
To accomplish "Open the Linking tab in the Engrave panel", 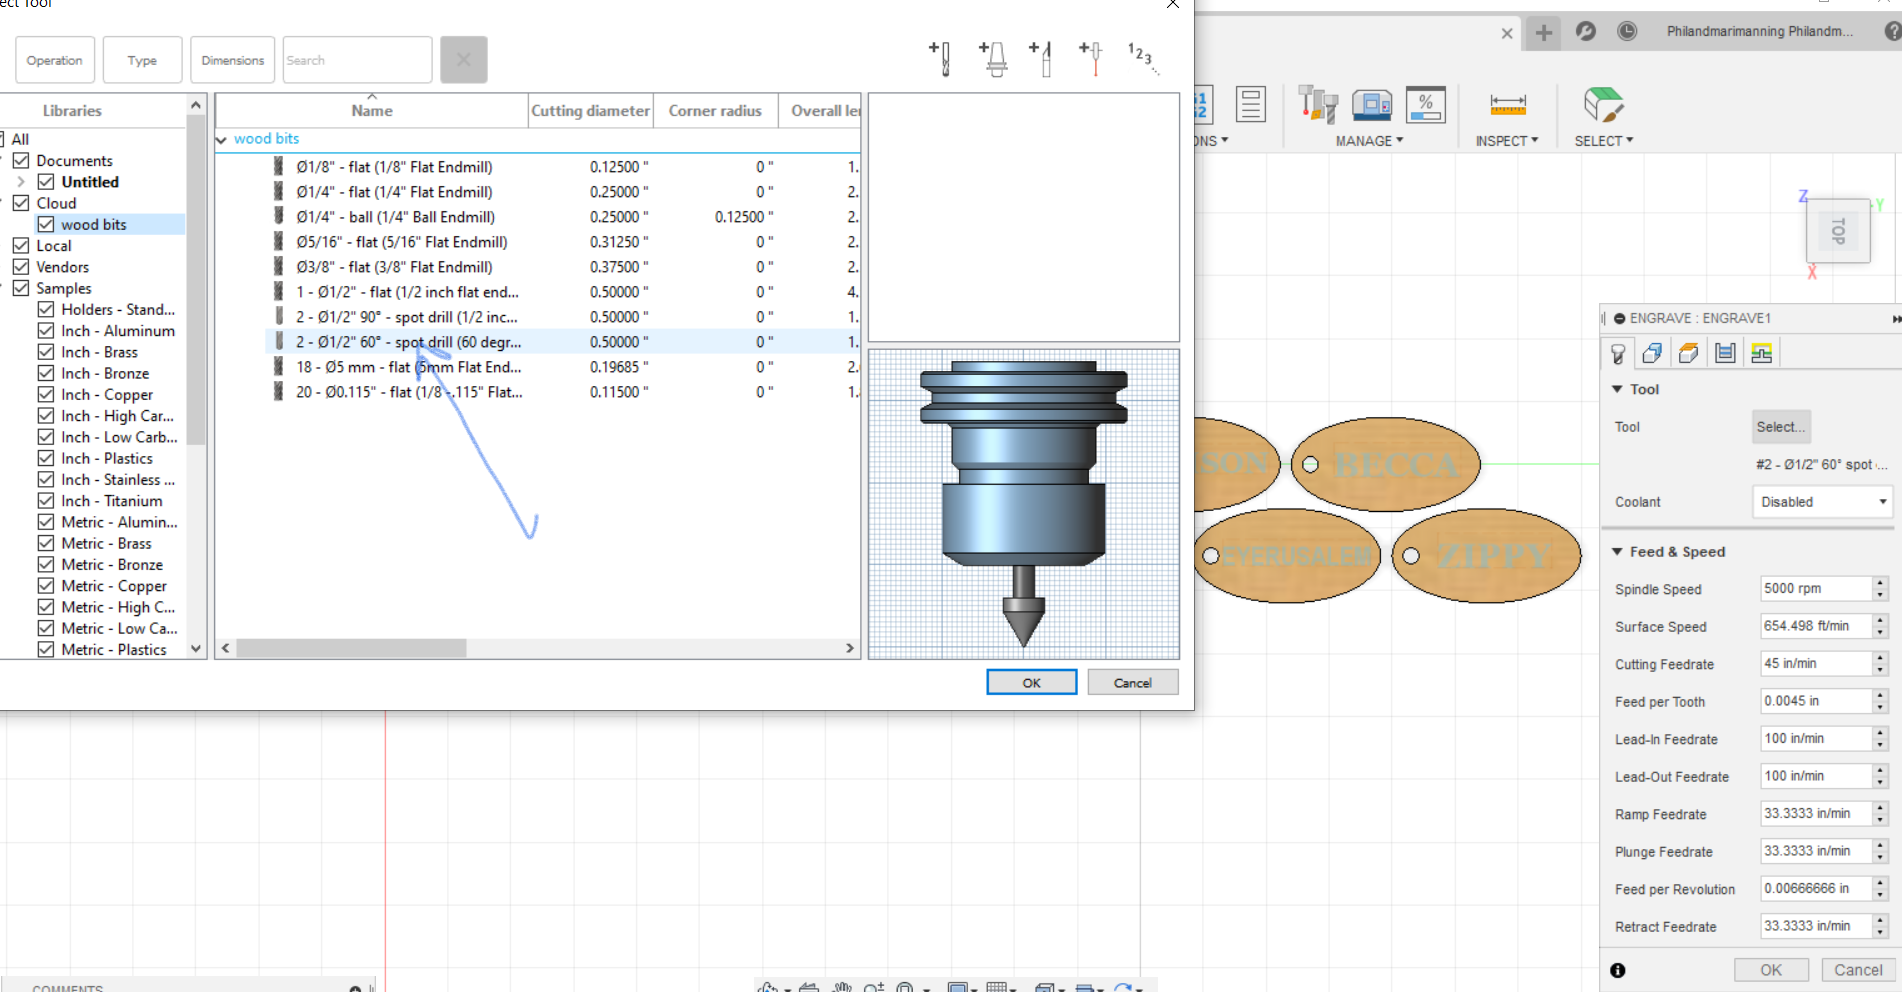I will [1760, 352].
